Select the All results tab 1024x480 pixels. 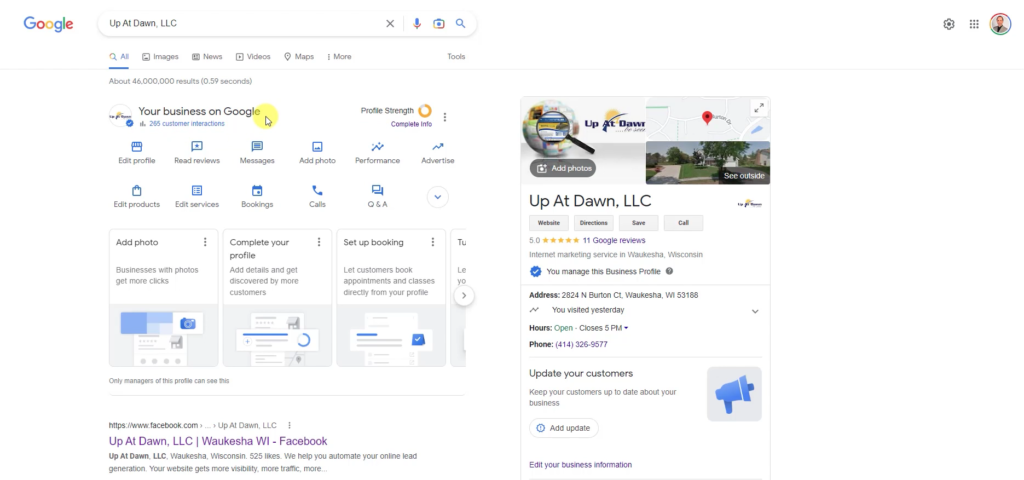point(119,57)
